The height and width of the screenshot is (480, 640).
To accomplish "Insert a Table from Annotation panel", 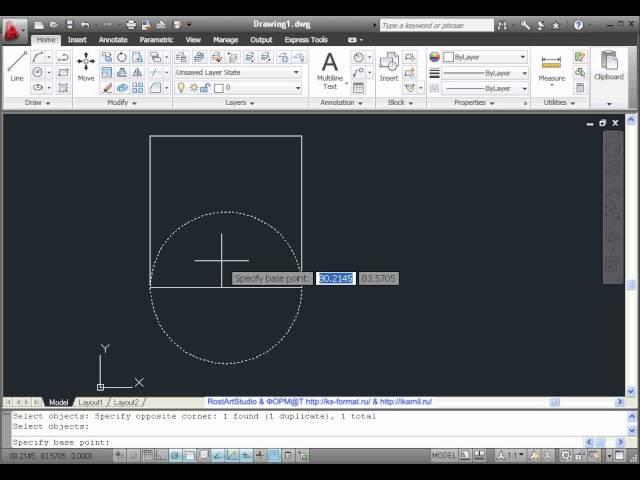I will pyautogui.click(x=358, y=88).
